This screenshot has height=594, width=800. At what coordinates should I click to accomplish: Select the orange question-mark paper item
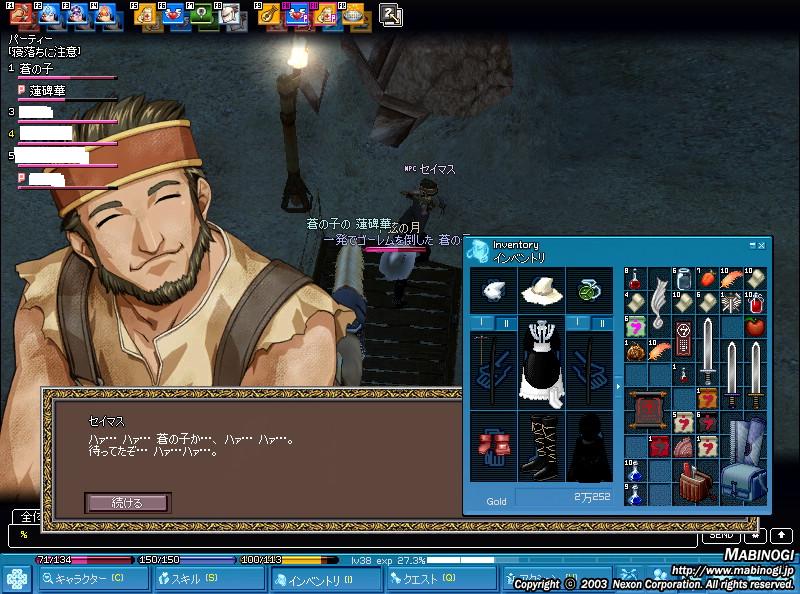707,399
